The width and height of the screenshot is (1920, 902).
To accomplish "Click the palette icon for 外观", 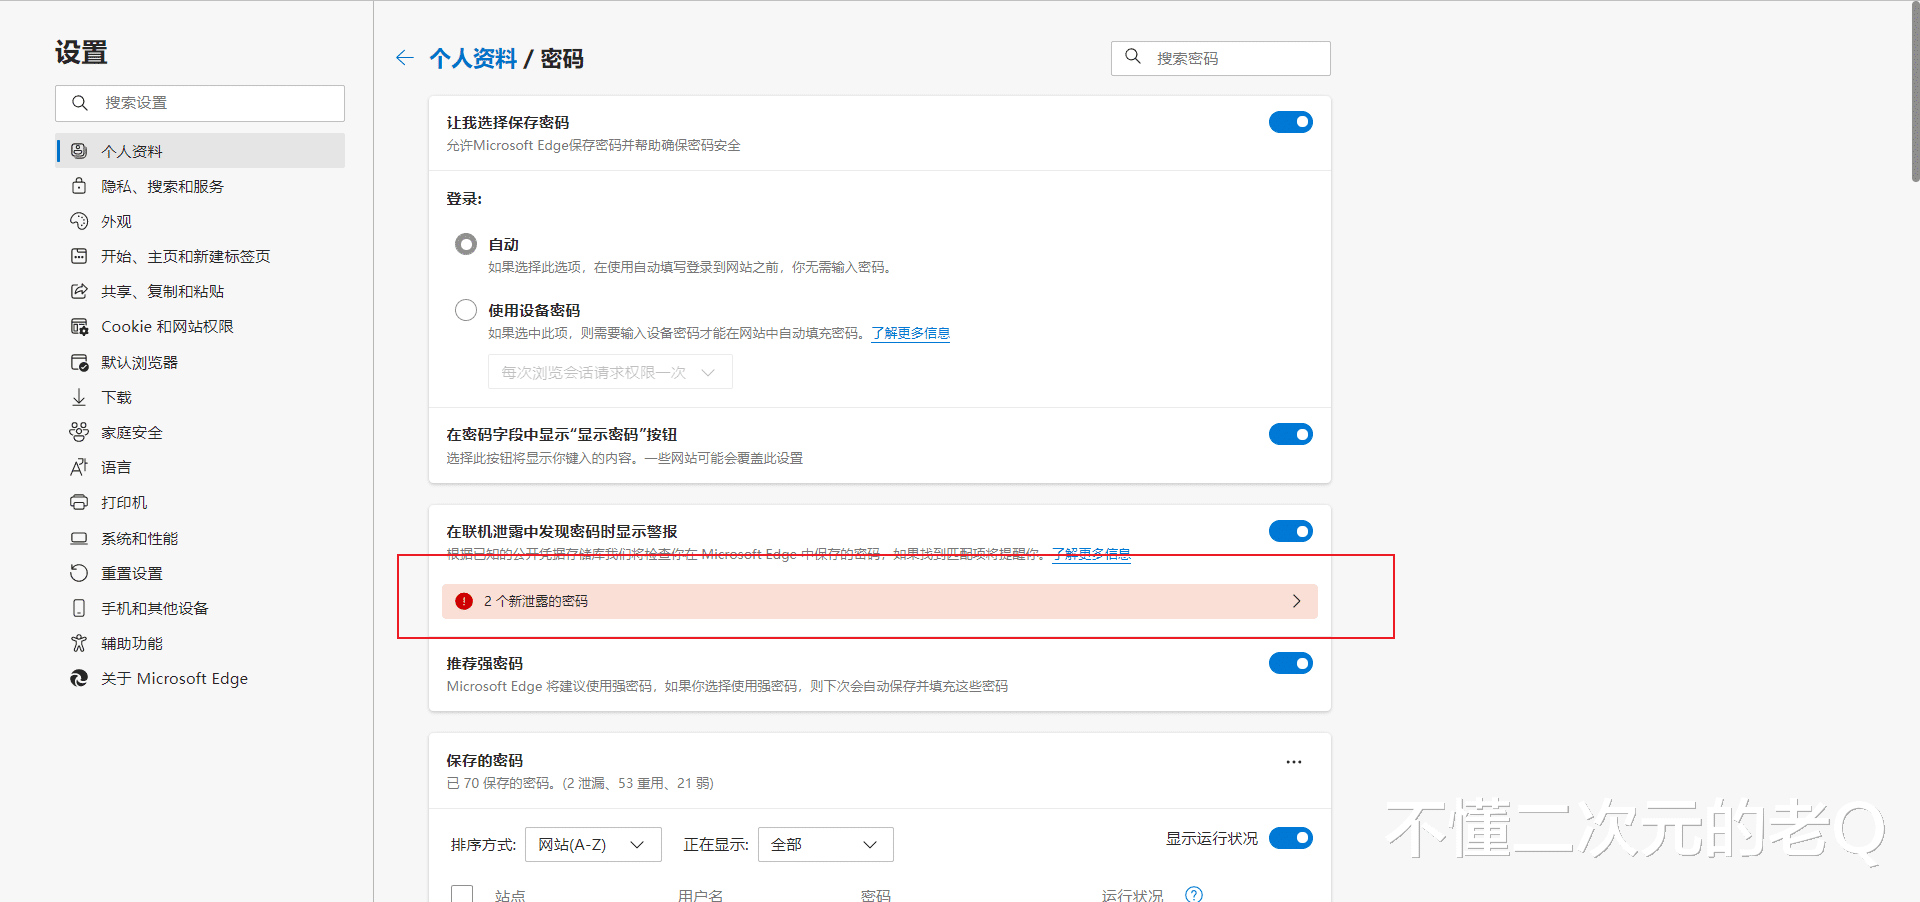I will (79, 221).
